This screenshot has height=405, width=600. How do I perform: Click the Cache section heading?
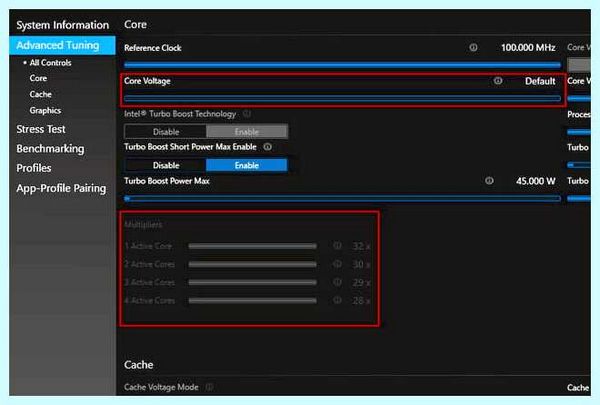pos(139,365)
